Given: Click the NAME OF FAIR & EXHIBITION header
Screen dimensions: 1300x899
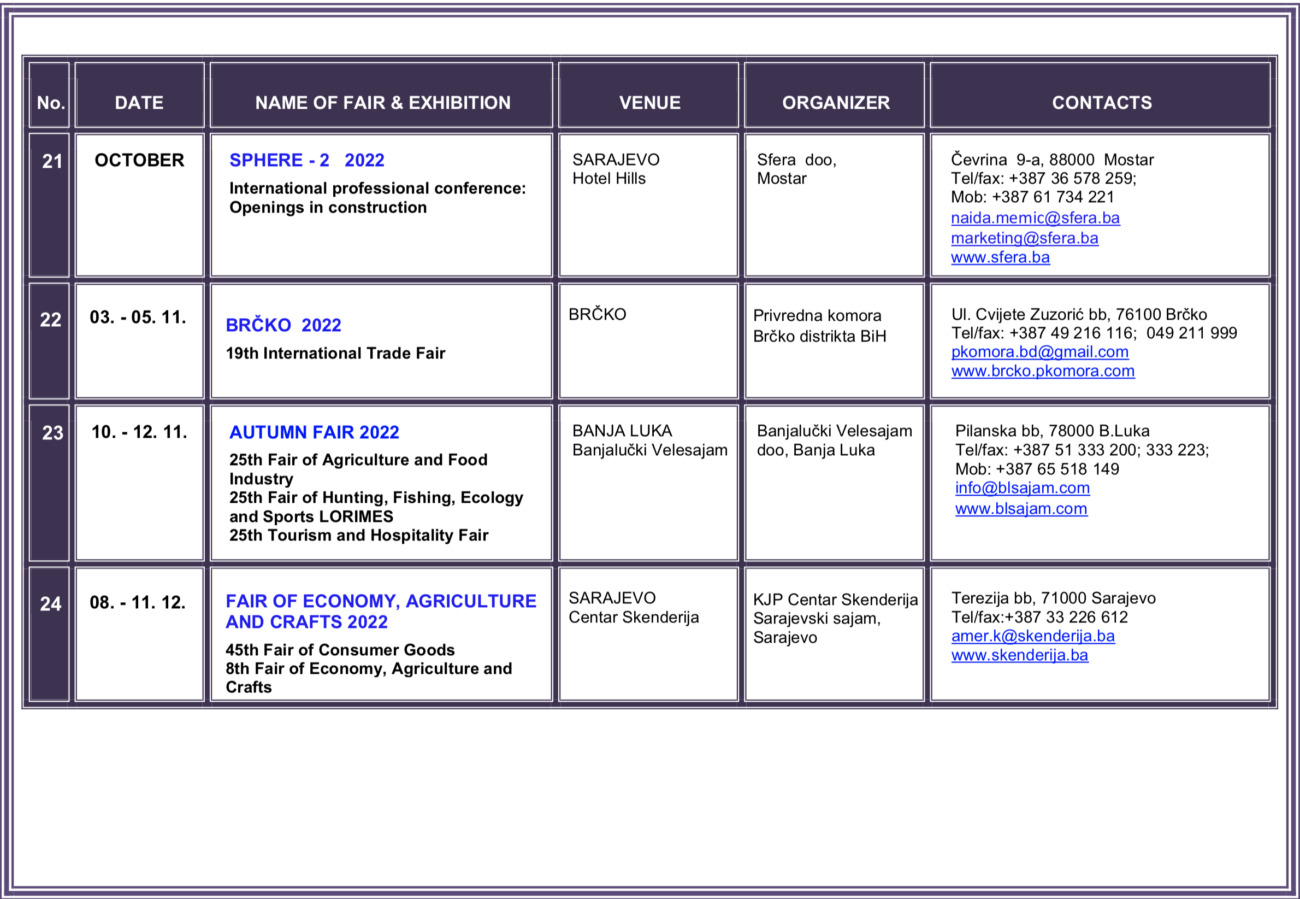Looking at the screenshot, I should [382, 102].
